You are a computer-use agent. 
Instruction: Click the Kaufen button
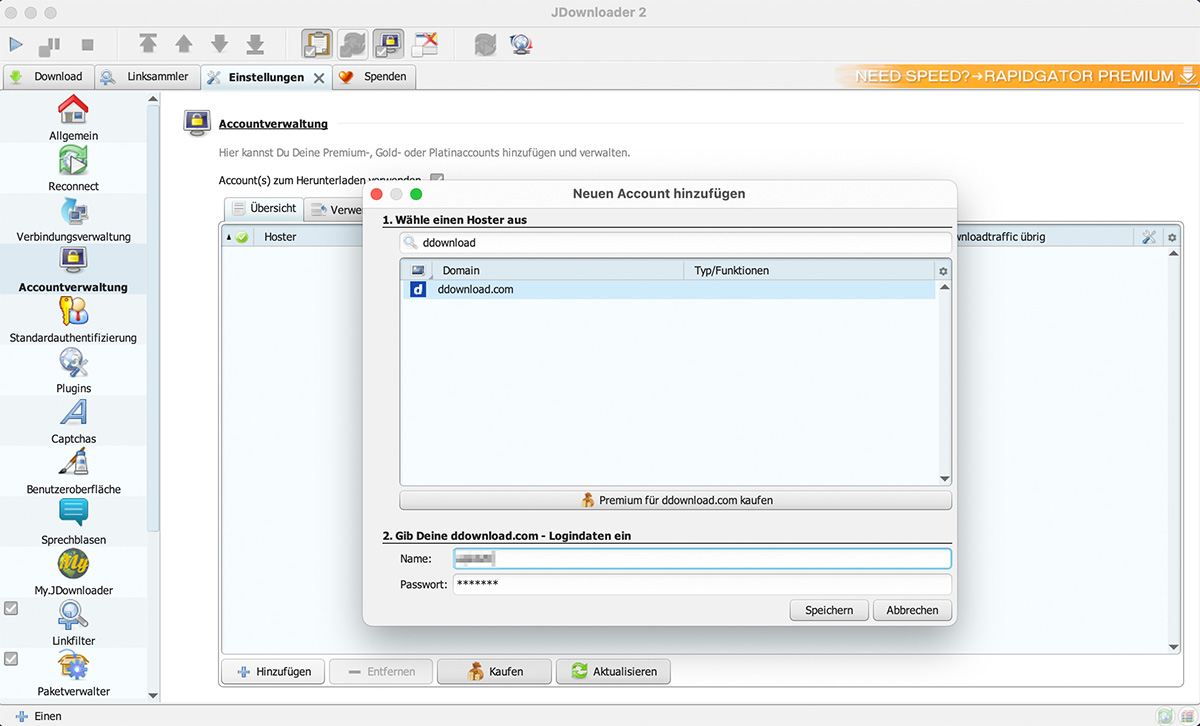(494, 672)
